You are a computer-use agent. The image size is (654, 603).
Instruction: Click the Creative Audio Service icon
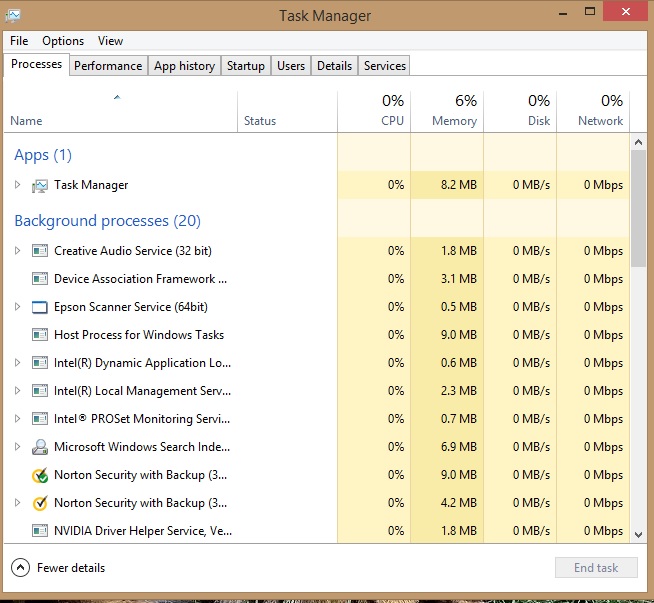click(x=40, y=251)
